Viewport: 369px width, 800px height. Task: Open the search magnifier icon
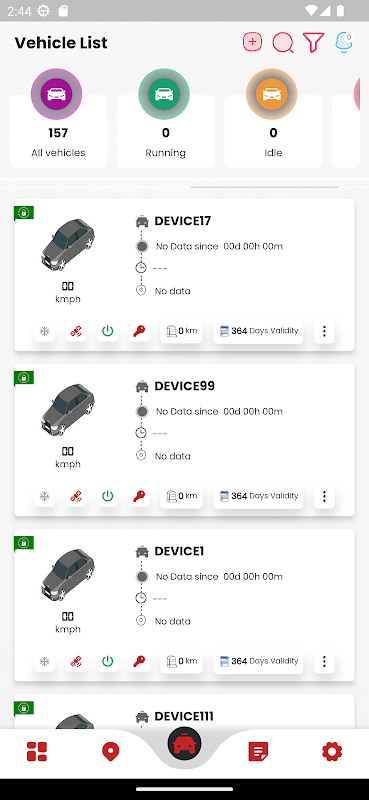[x=283, y=43]
